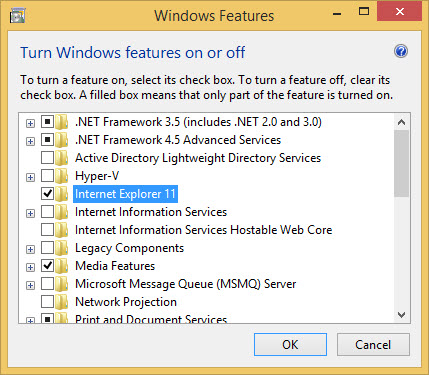The image size is (429, 375).
Task: Select .NET Framework 4.5 Advanced Services label
Action: pyautogui.click(x=178, y=140)
